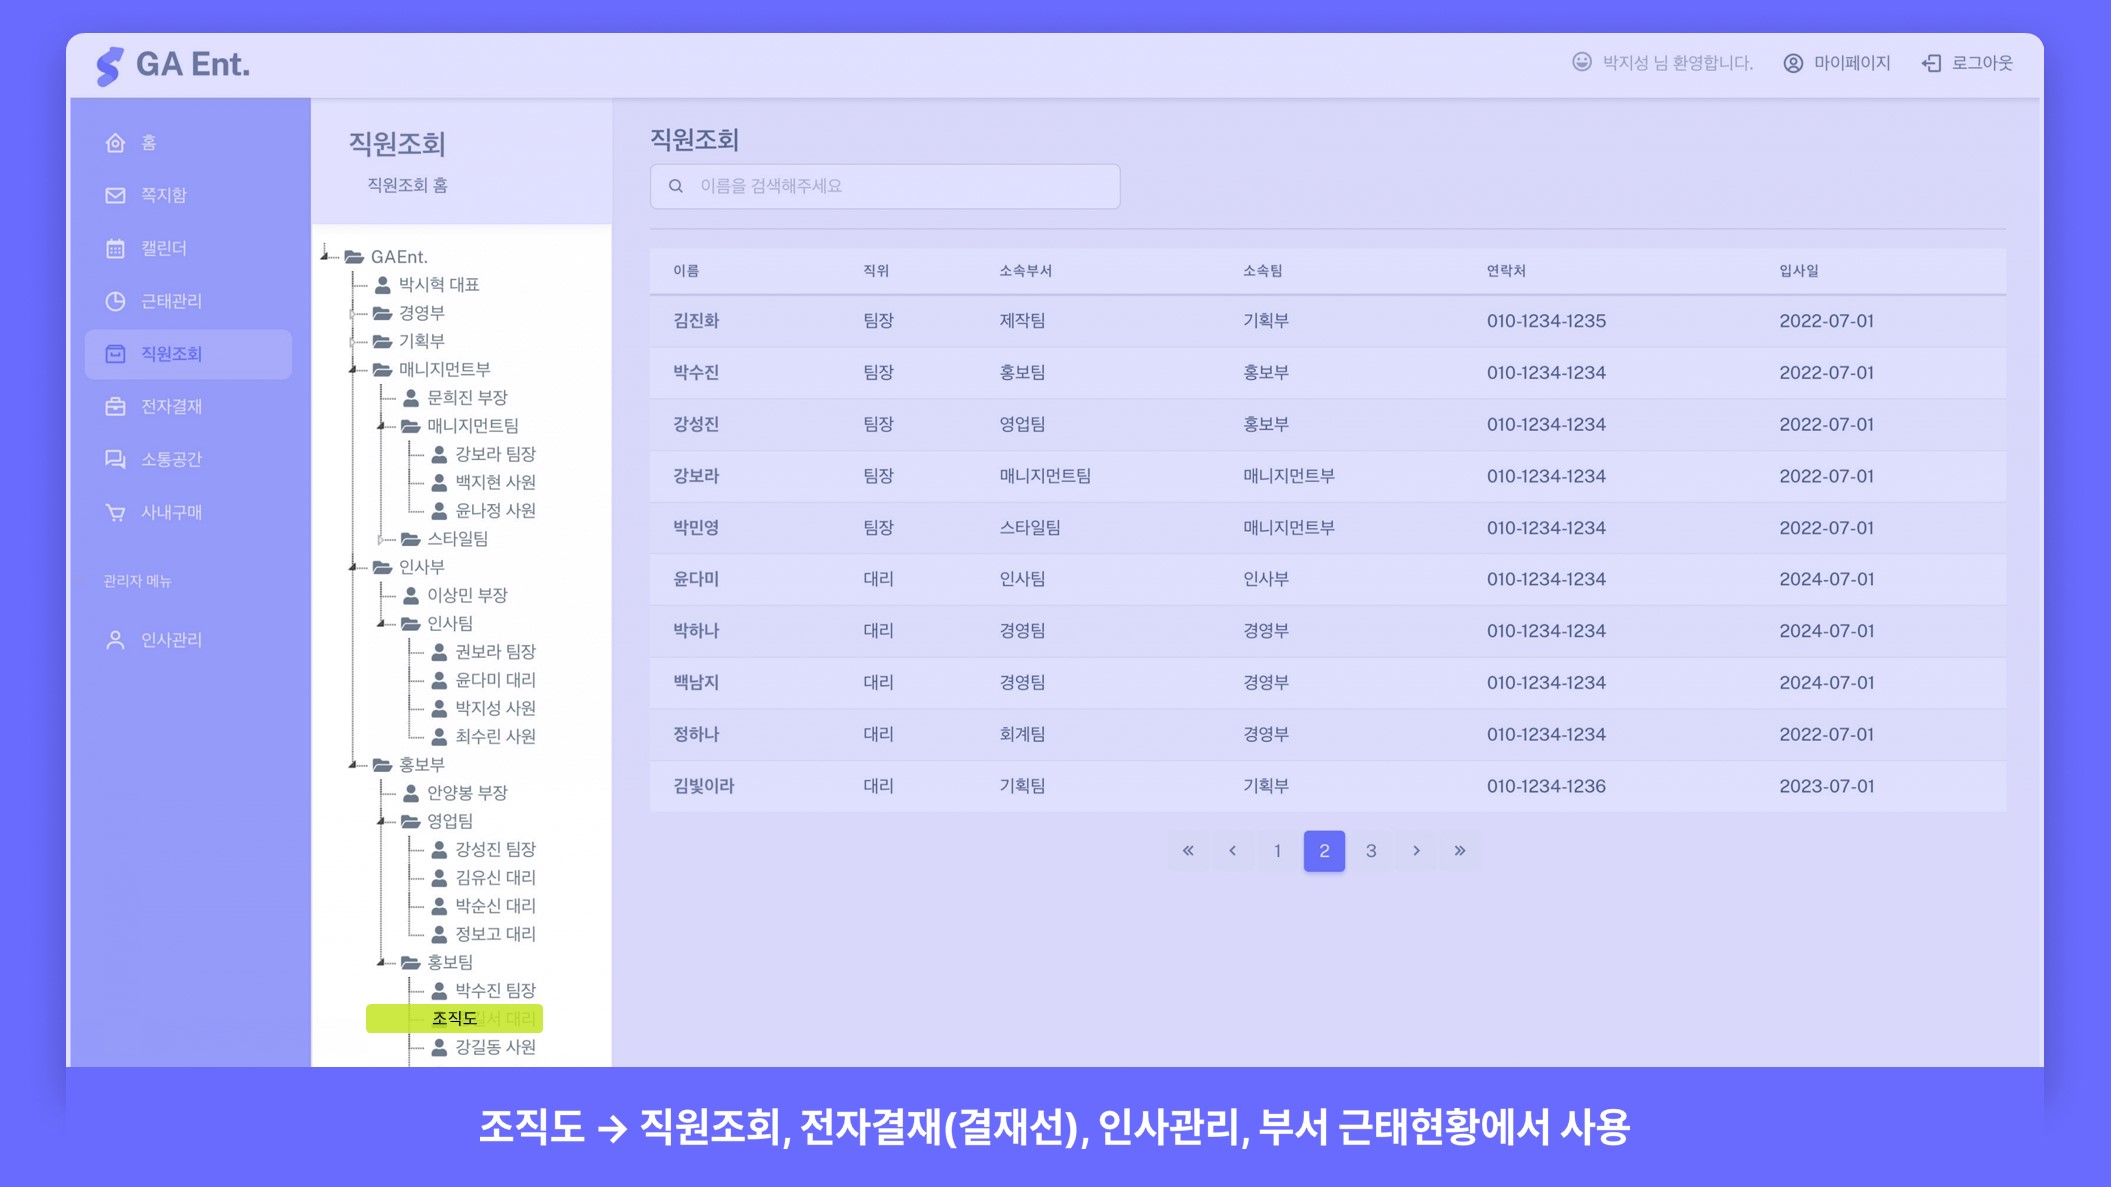
Task: Collapse the GAEnt. root tree node
Action: tap(325, 256)
